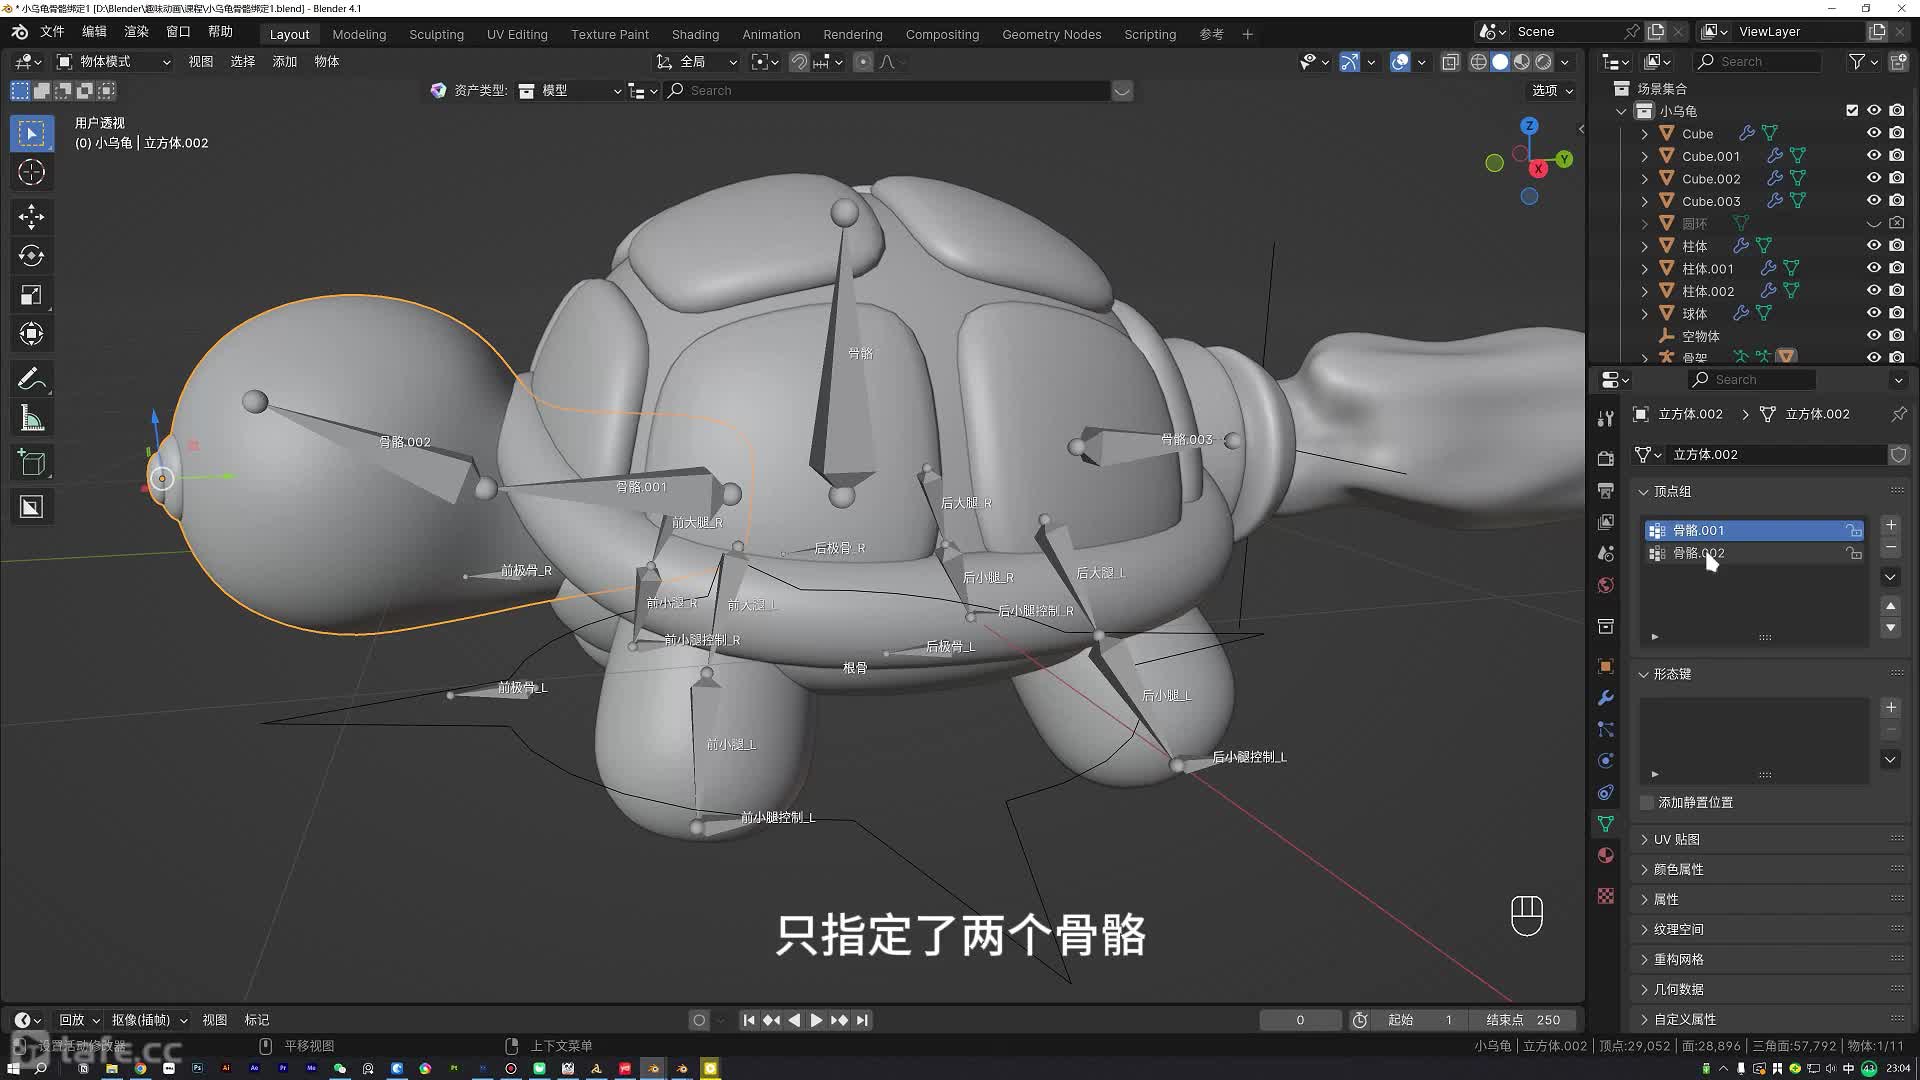Image resolution: width=1920 pixels, height=1080 pixels.
Task: Toggle viewport overlays button
Action: (x=1400, y=62)
